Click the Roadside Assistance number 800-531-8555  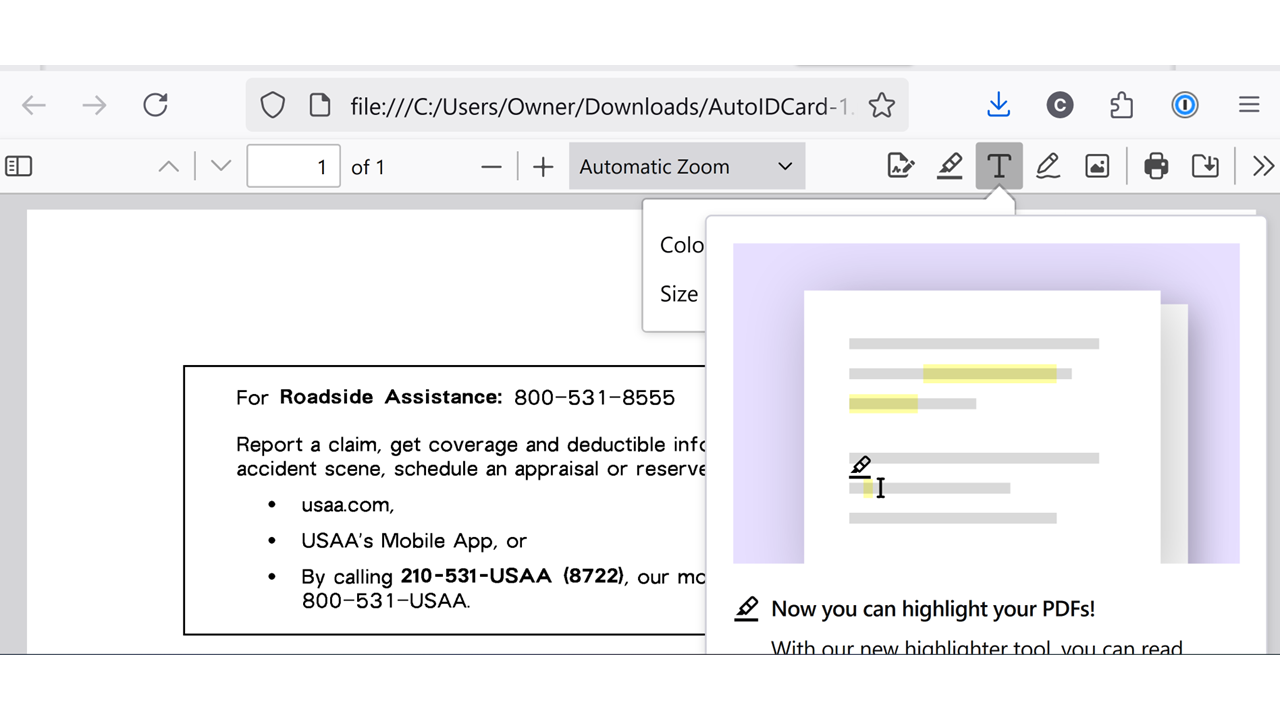(x=594, y=397)
